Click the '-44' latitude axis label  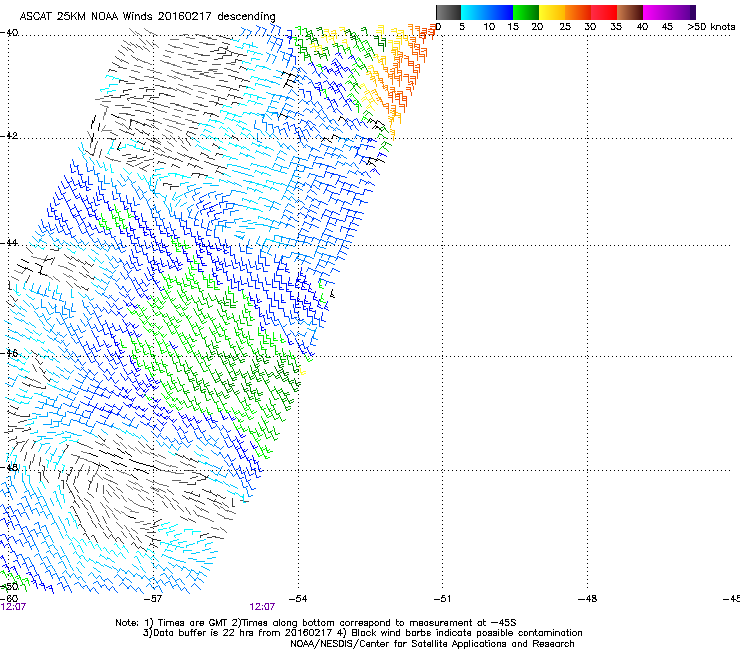pos(9,243)
